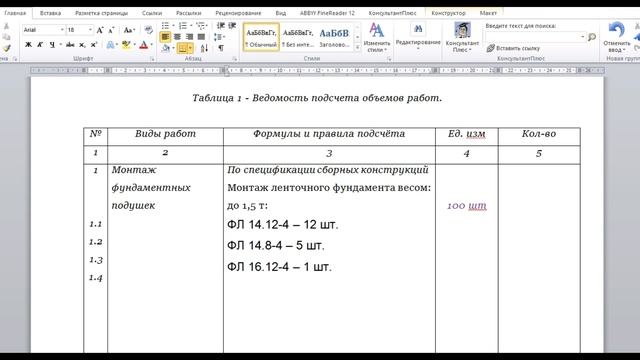Expand the font color arrow
The height and width of the screenshot is (360, 640).
pos(151,44)
